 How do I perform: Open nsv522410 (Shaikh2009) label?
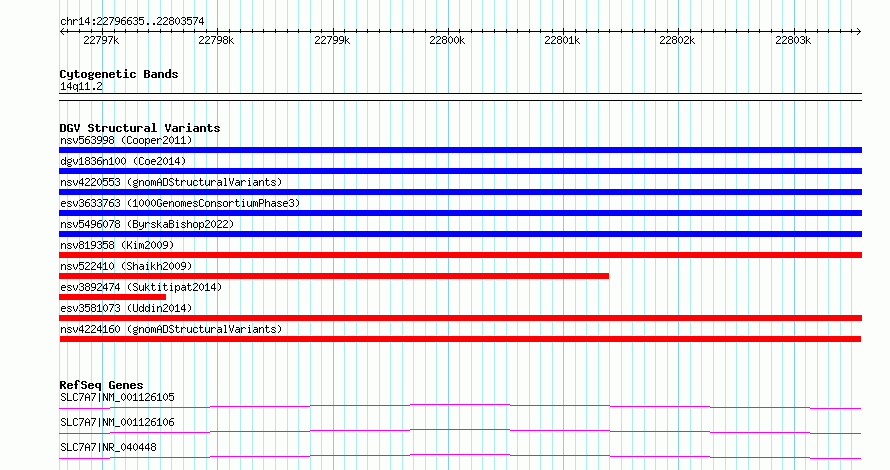[x=126, y=266]
